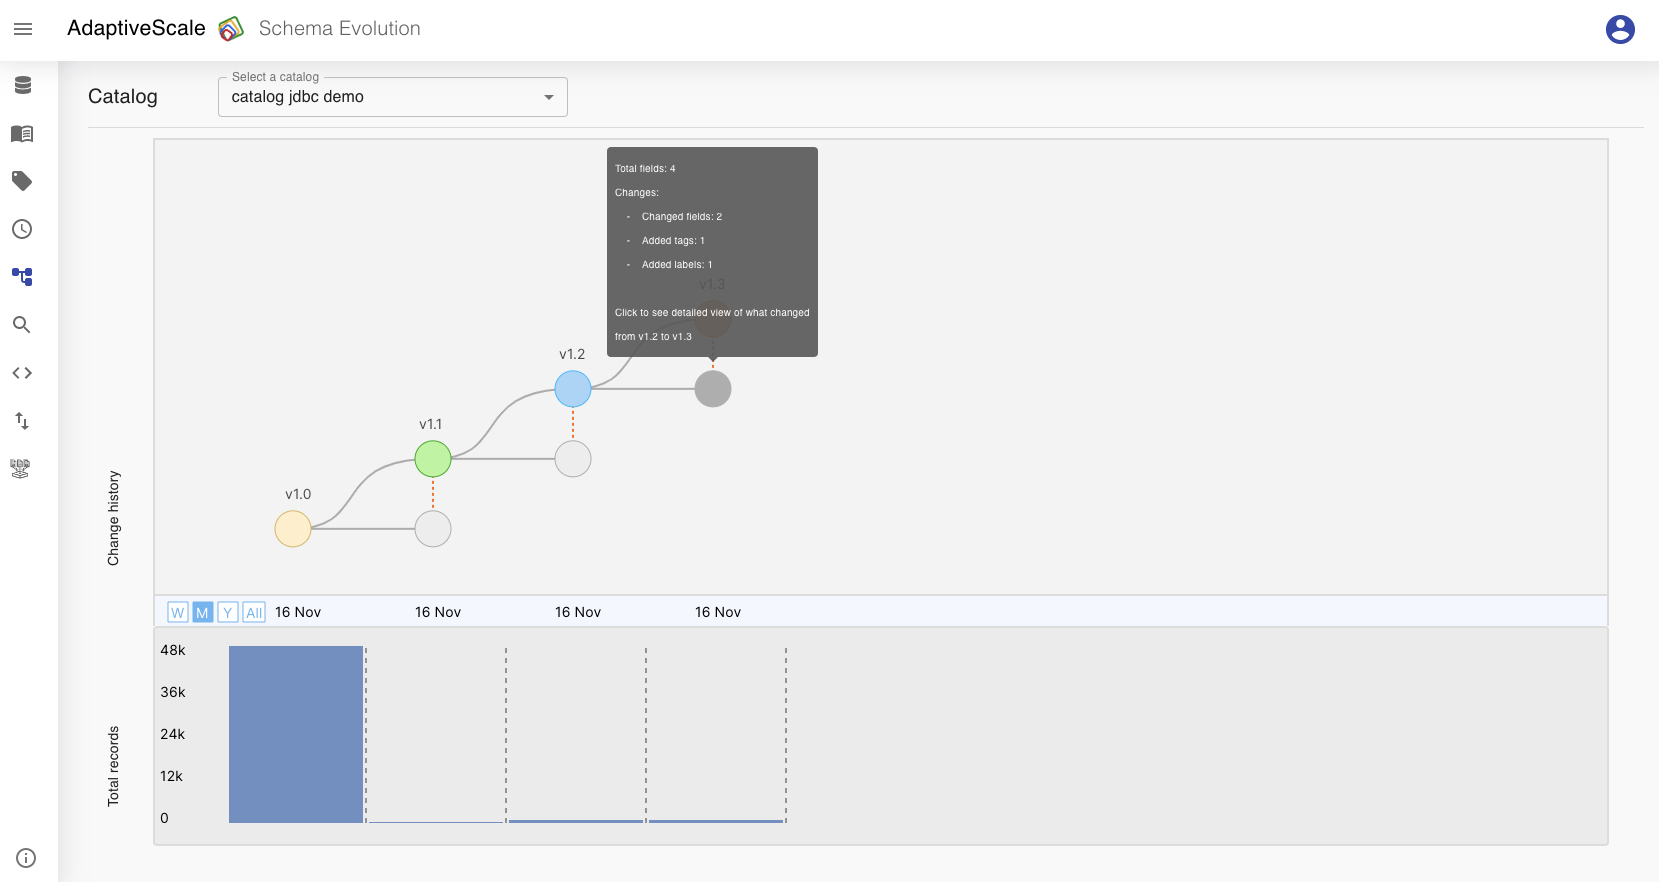Image resolution: width=1659 pixels, height=882 pixels.
Task: Open the up-down transfer arrows sidebar icon
Action: point(22,421)
